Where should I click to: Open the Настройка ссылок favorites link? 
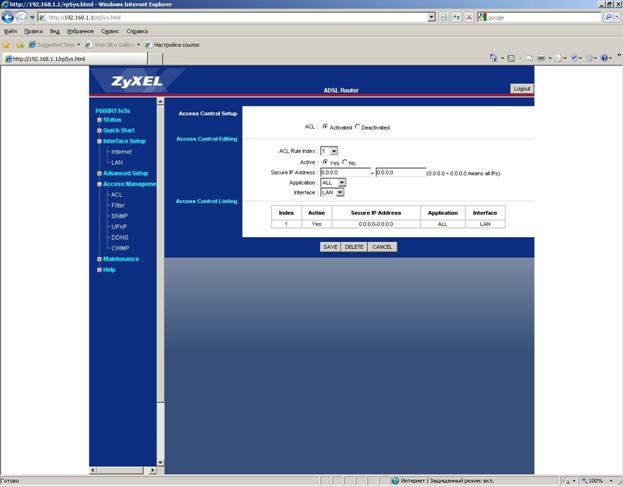(173, 45)
